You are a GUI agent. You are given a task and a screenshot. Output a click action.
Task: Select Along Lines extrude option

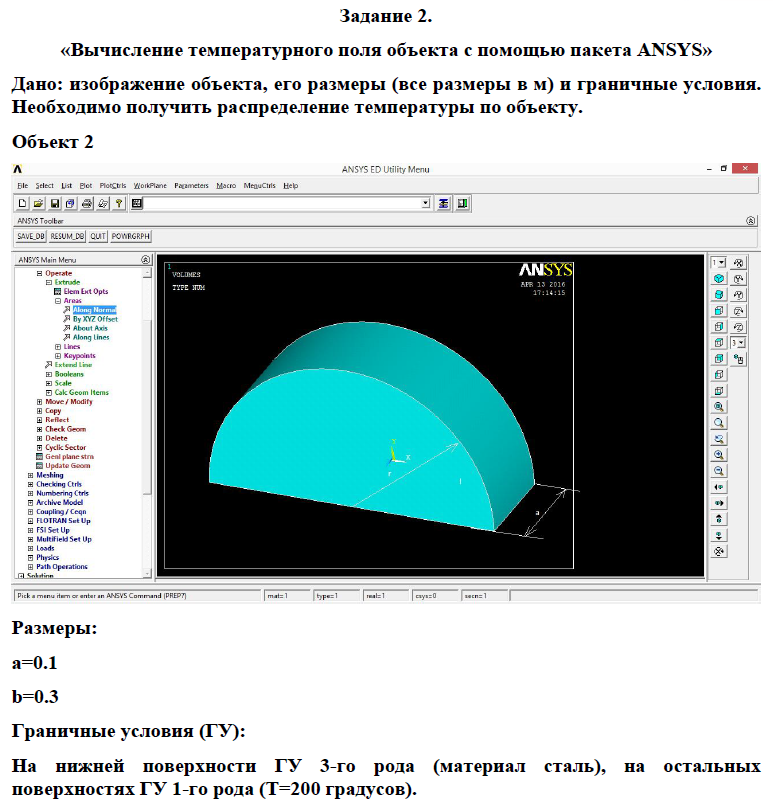tap(91, 338)
